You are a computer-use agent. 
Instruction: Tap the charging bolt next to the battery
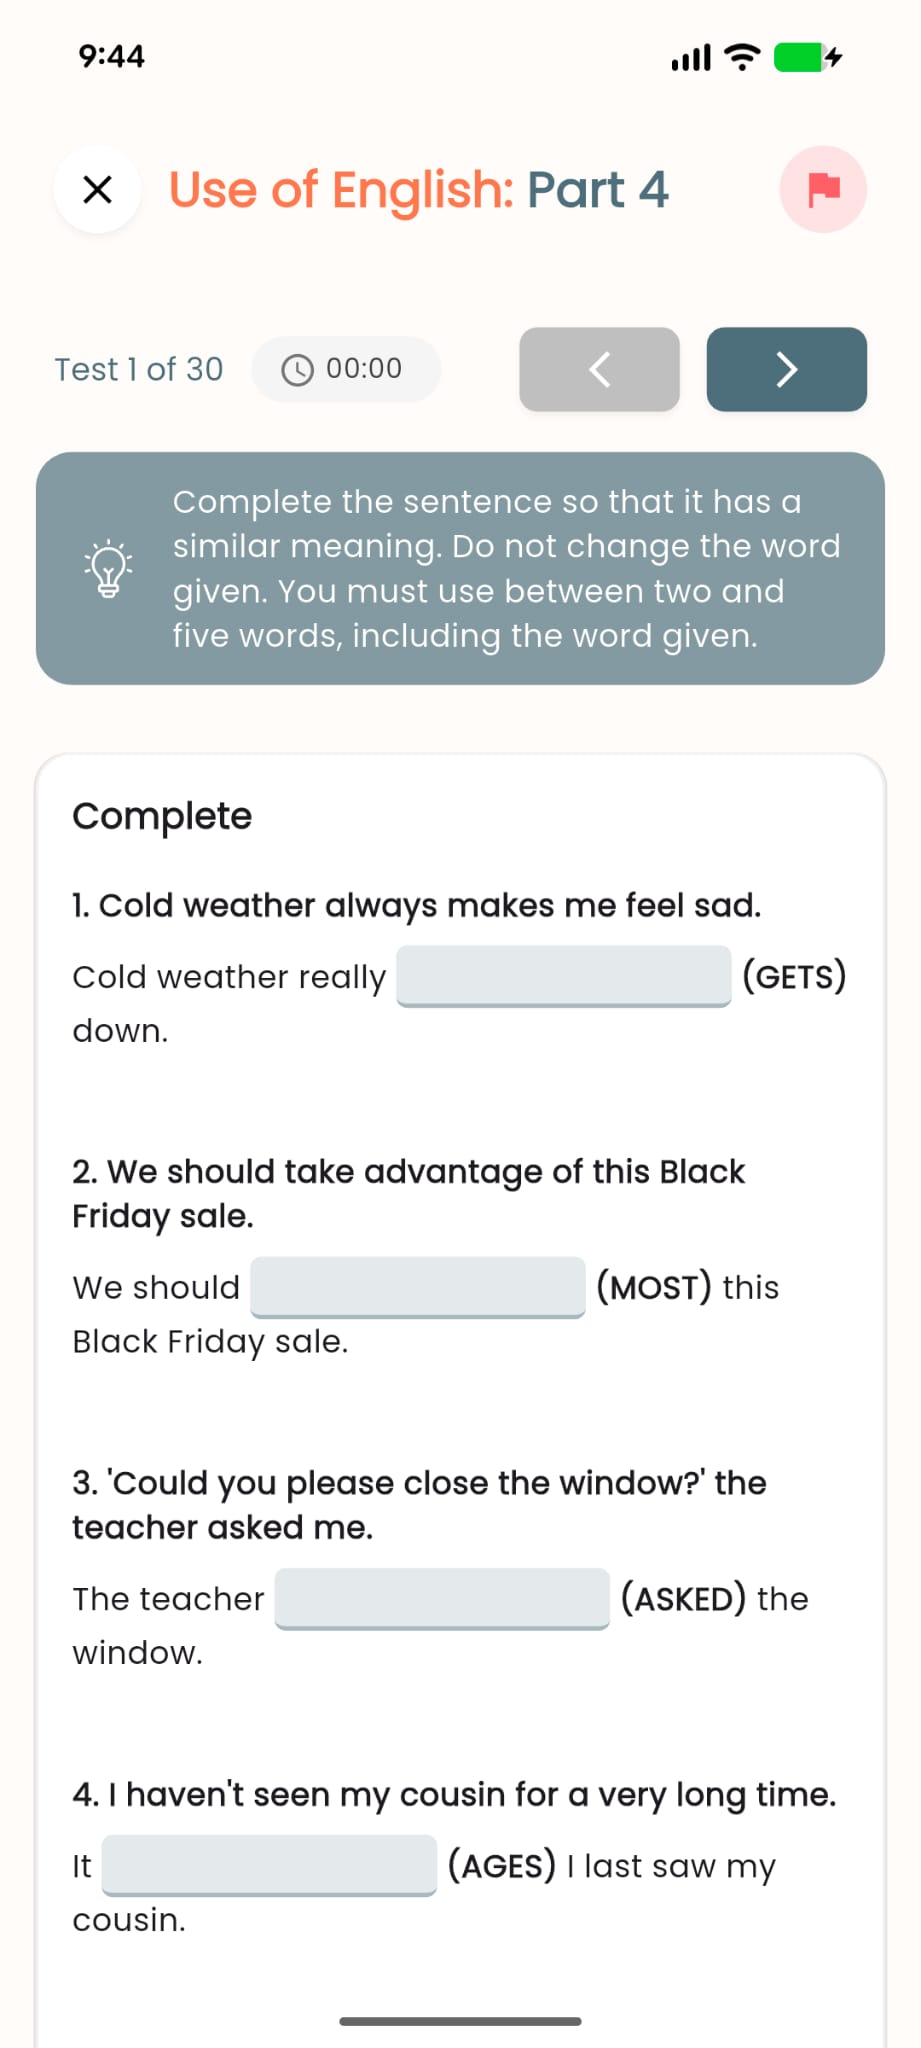click(x=833, y=57)
